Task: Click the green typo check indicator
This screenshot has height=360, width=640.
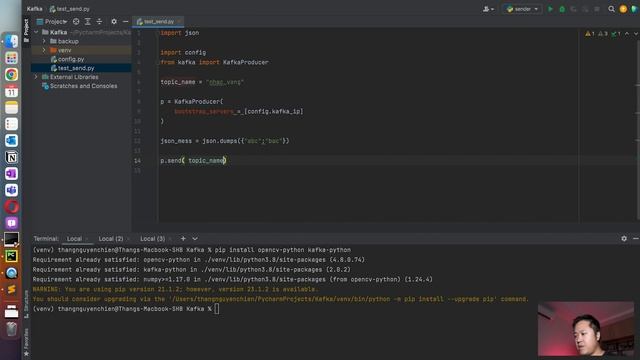Action: point(616,34)
